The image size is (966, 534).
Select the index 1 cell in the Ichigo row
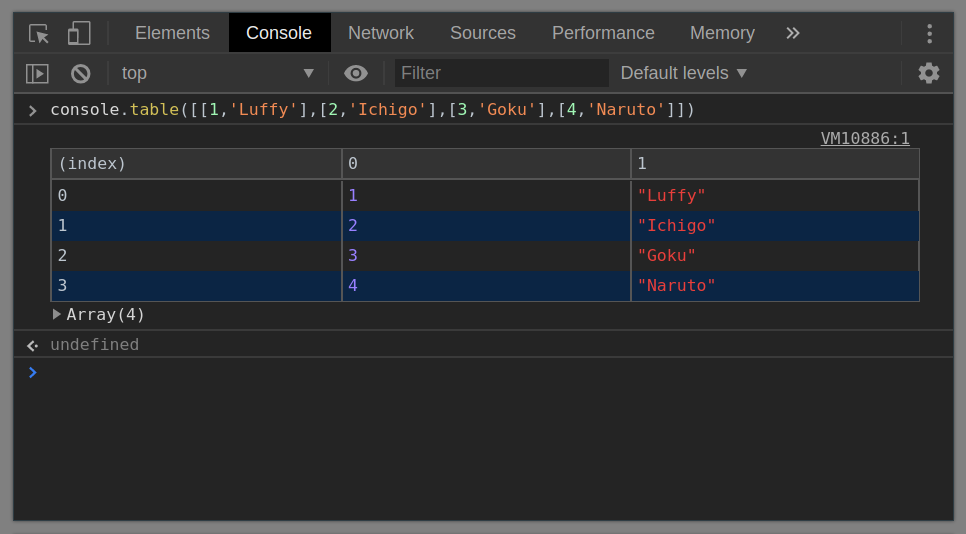pyautogui.click(x=197, y=225)
